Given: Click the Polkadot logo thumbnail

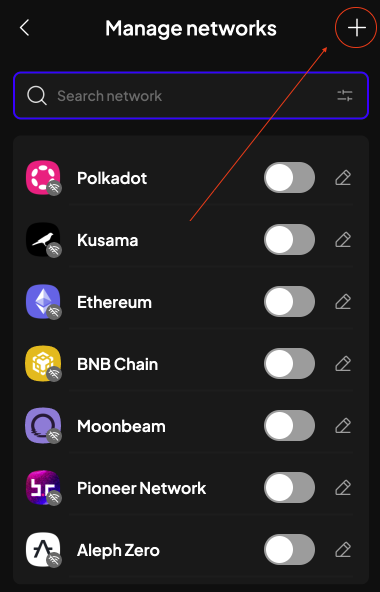Looking at the screenshot, I should 43,178.
